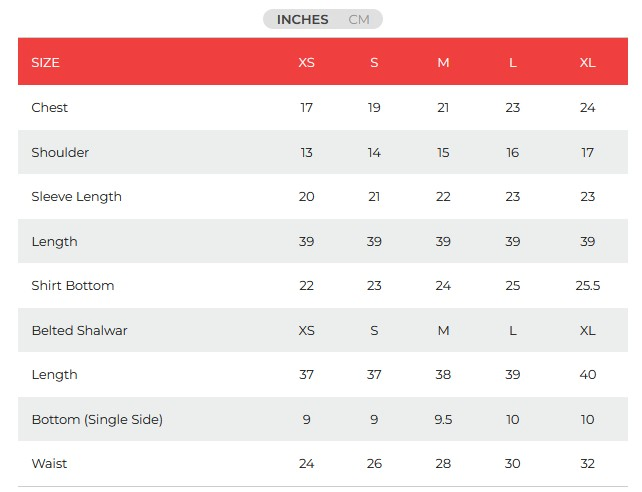Viewport: 642px width, 492px height.
Task: Click the Waist row label
Action: [49, 464]
